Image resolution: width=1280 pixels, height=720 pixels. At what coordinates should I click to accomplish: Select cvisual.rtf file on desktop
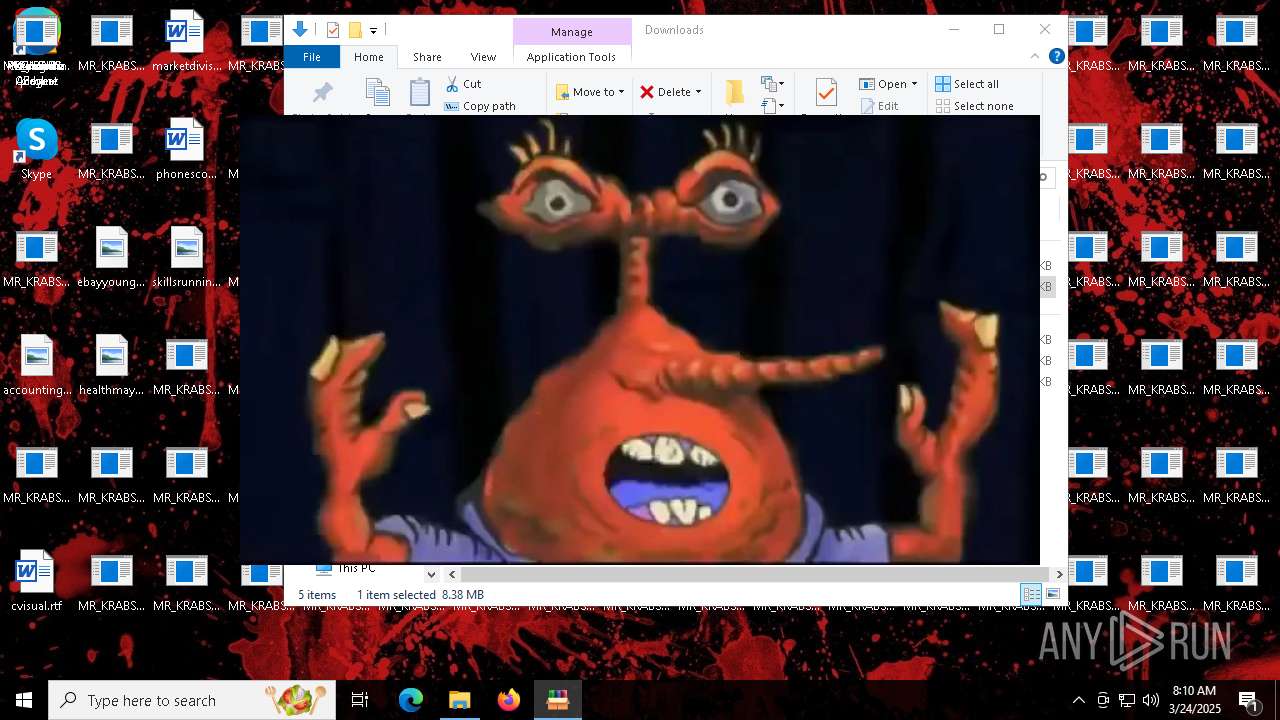pos(37,582)
